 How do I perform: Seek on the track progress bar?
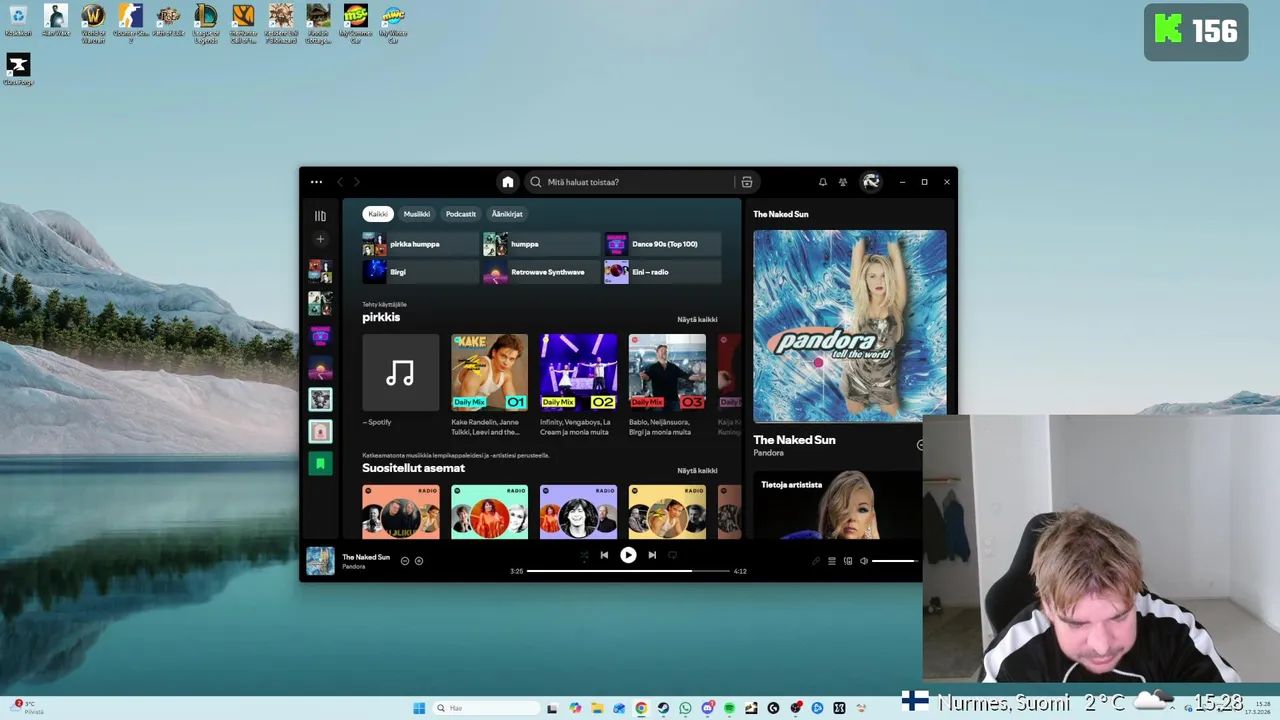coord(628,571)
